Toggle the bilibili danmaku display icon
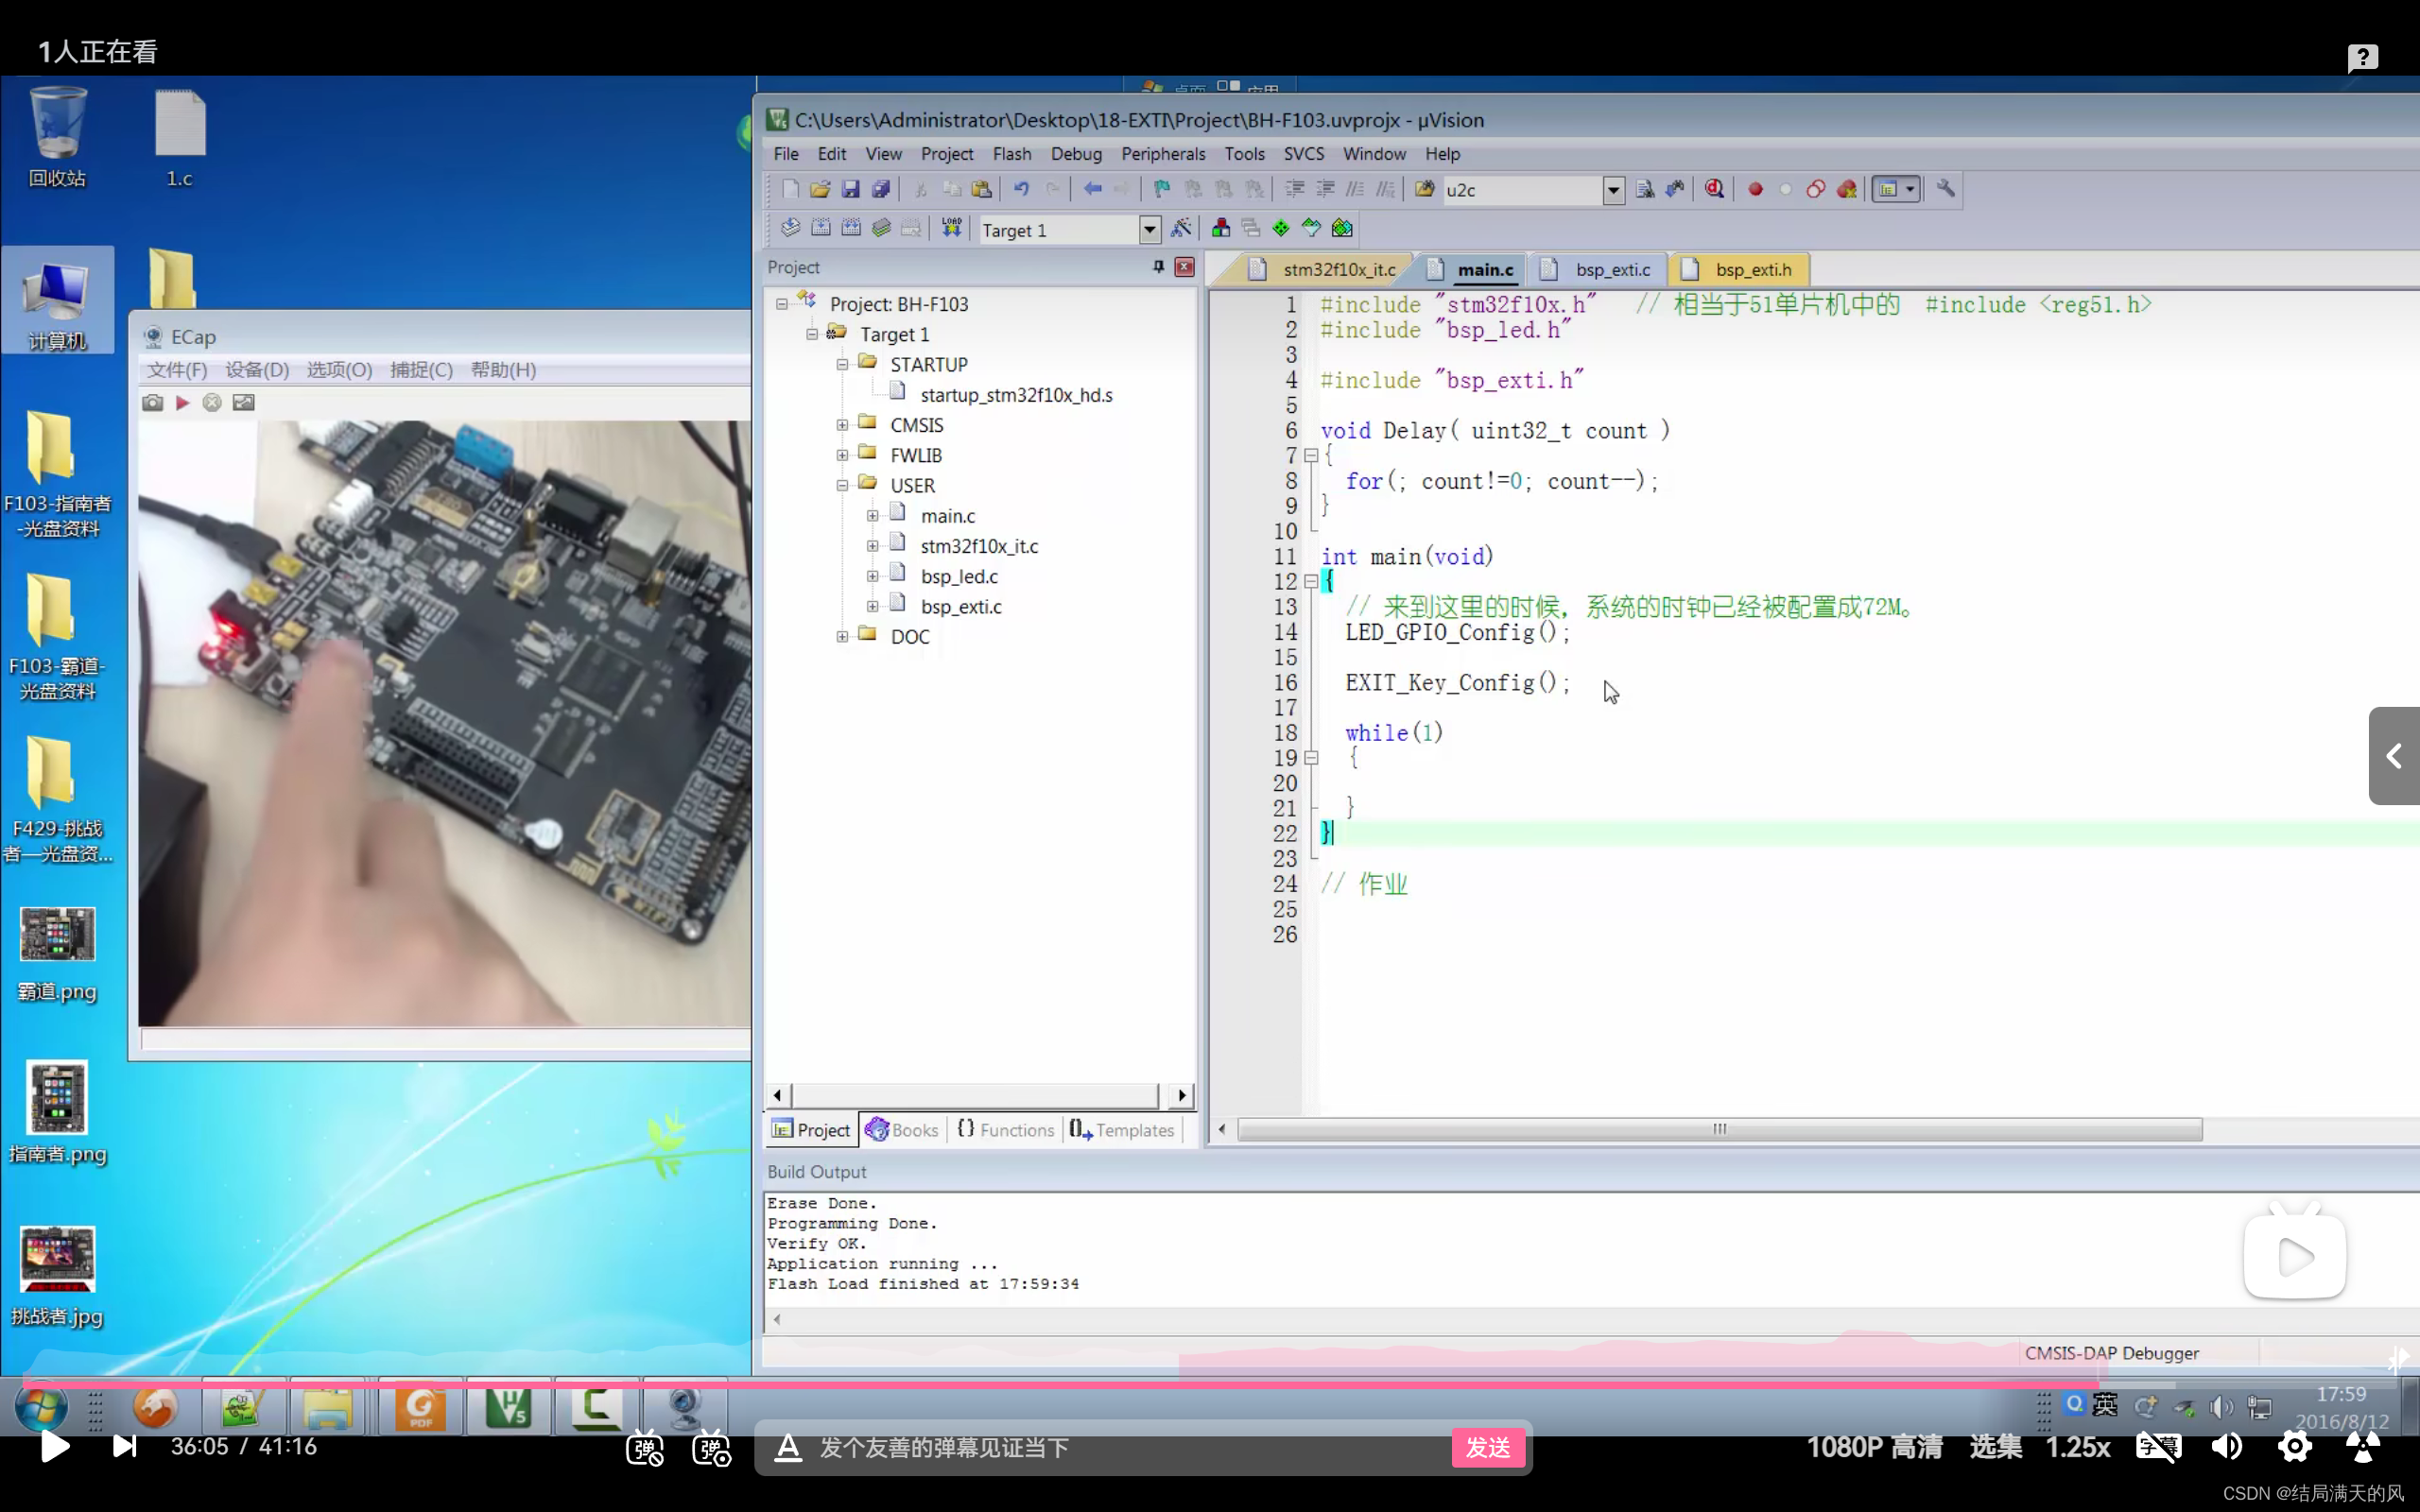 [645, 1447]
